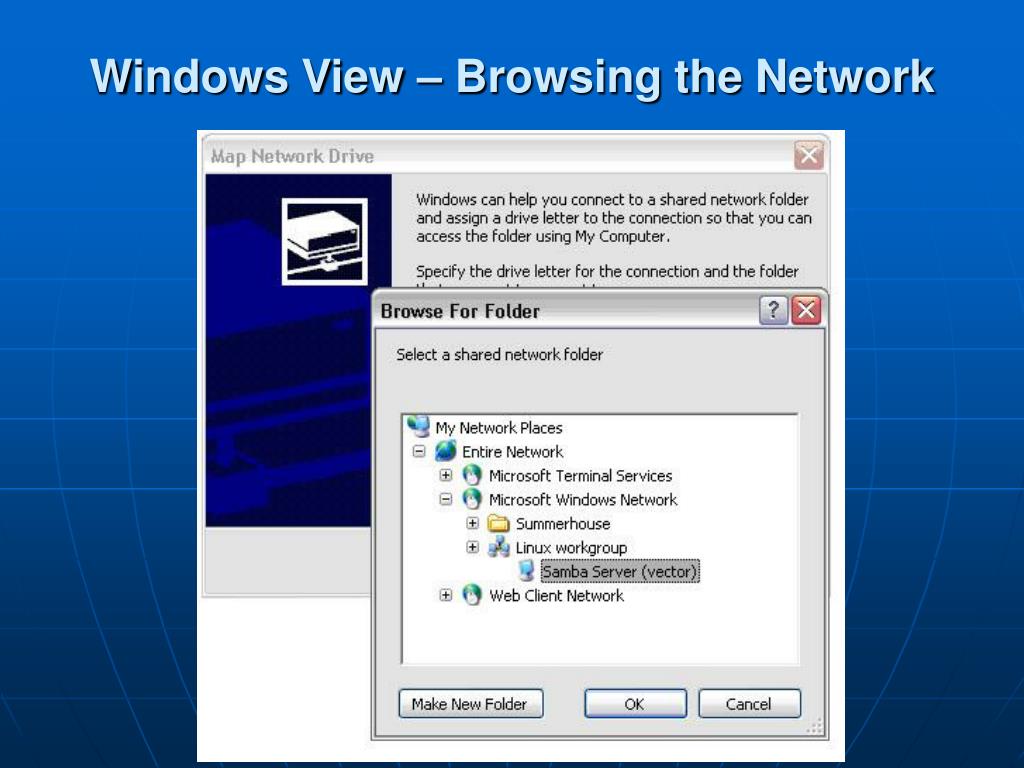This screenshot has width=1024, height=768.
Task: Select Microsoft Windows Network label
Action: [583, 500]
